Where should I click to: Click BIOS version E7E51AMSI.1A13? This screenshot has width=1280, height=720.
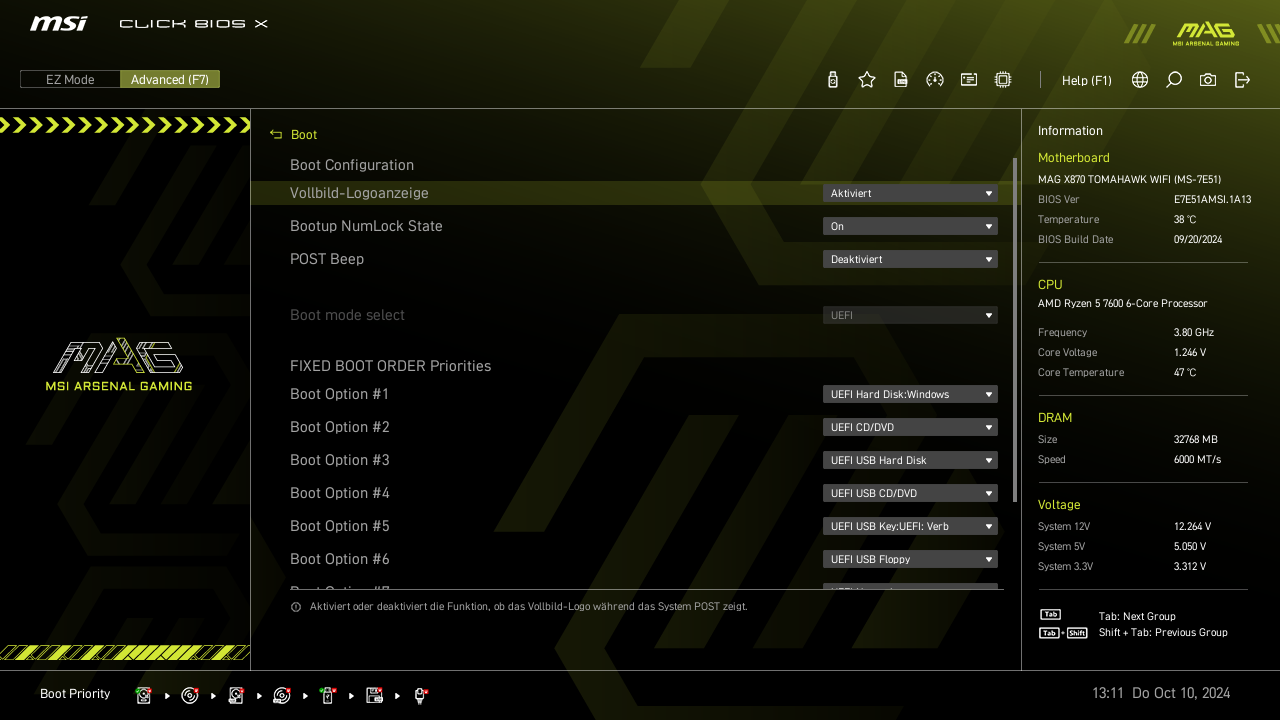pyautogui.click(x=1212, y=199)
